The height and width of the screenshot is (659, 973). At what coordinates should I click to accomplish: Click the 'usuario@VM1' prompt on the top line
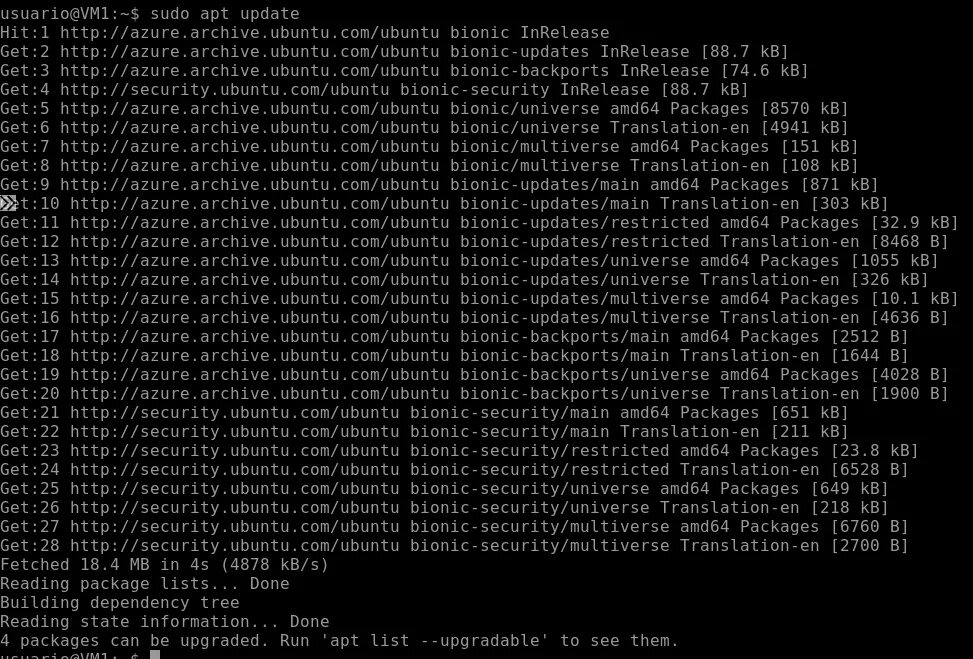point(55,14)
